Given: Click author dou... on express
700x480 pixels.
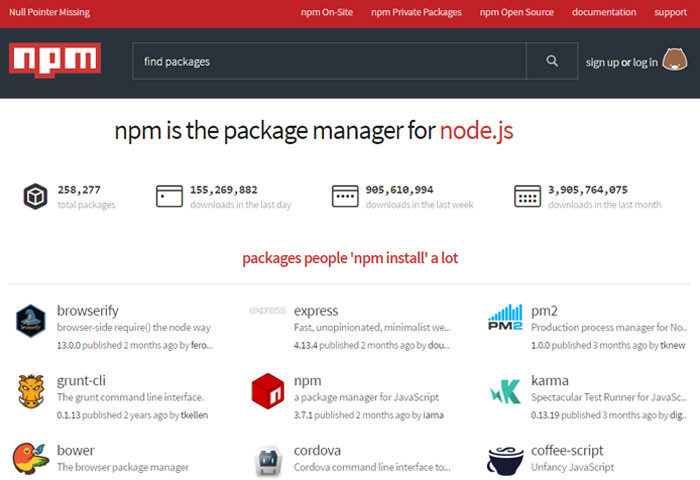Looking at the screenshot, I should [439, 345].
